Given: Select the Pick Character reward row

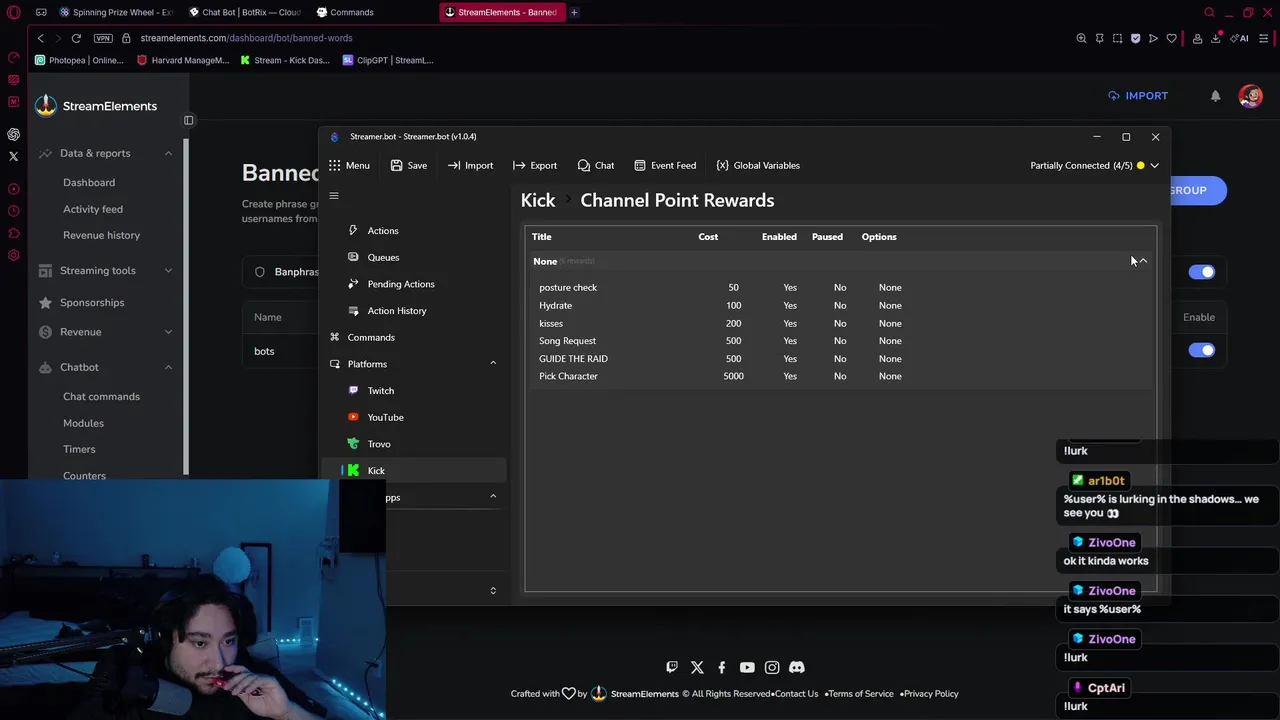Looking at the screenshot, I should point(842,376).
